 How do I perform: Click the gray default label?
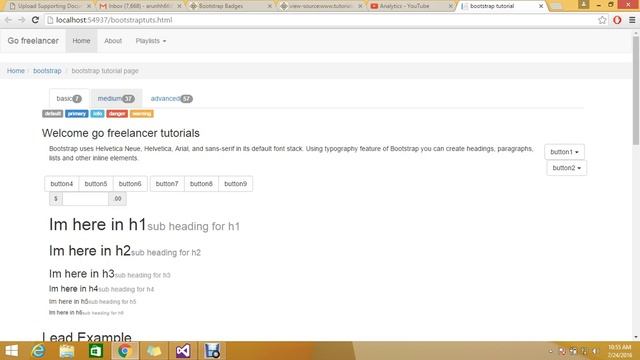[x=52, y=113]
